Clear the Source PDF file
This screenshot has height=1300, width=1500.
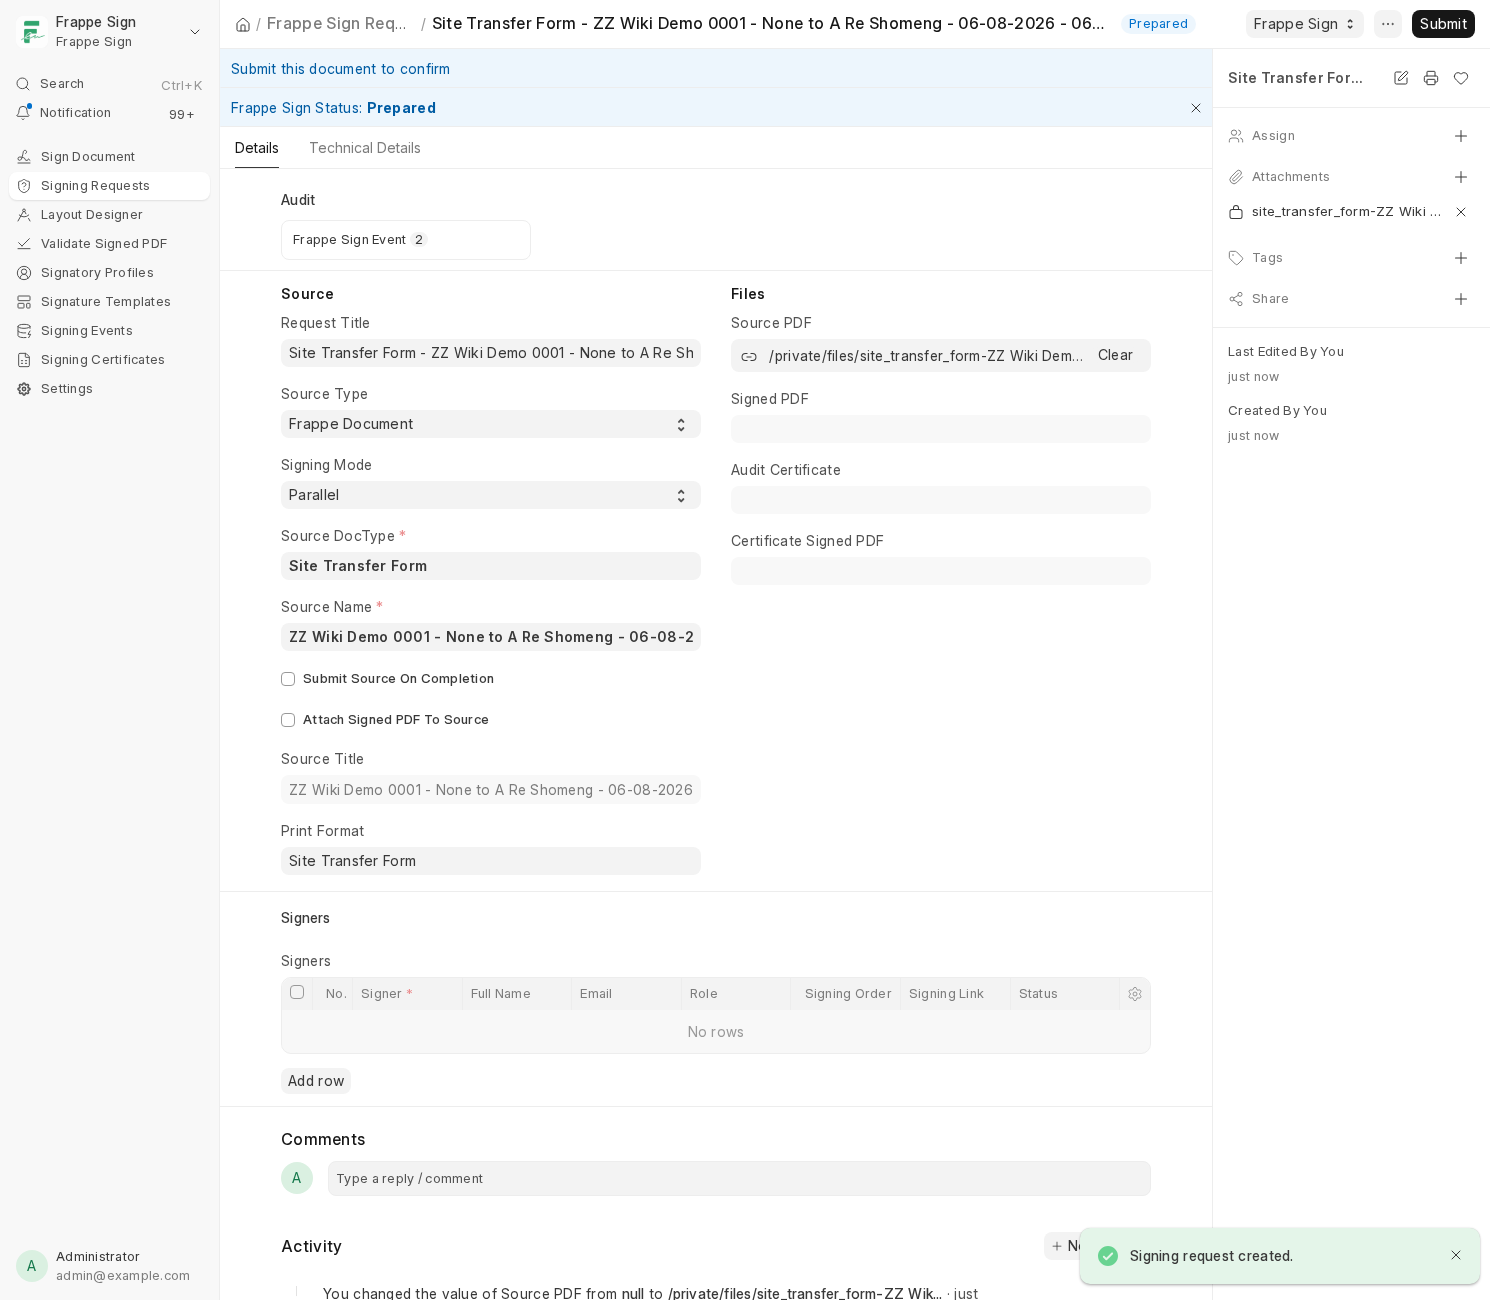coord(1115,355)
